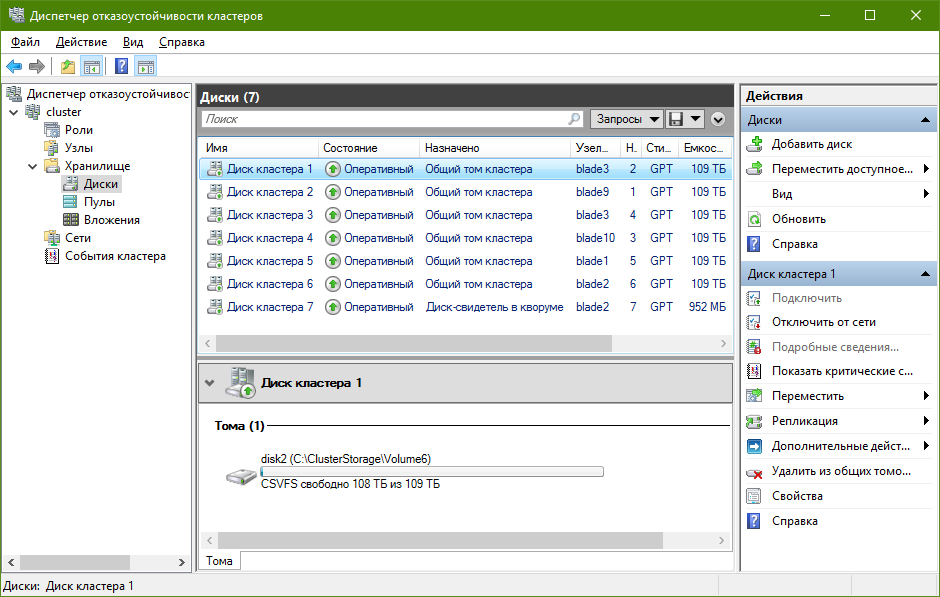
Task: Click the Добавить диск plus icon
Action: click(x=755, y=144)
